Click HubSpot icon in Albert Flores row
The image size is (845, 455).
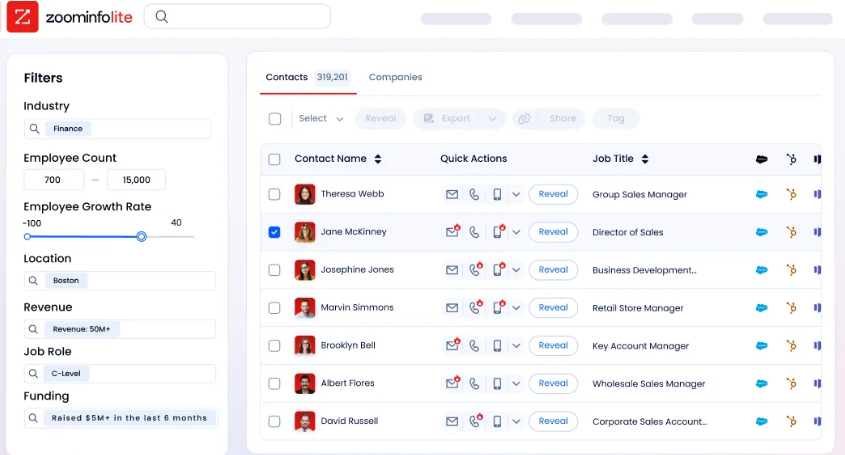click(791, 383)
